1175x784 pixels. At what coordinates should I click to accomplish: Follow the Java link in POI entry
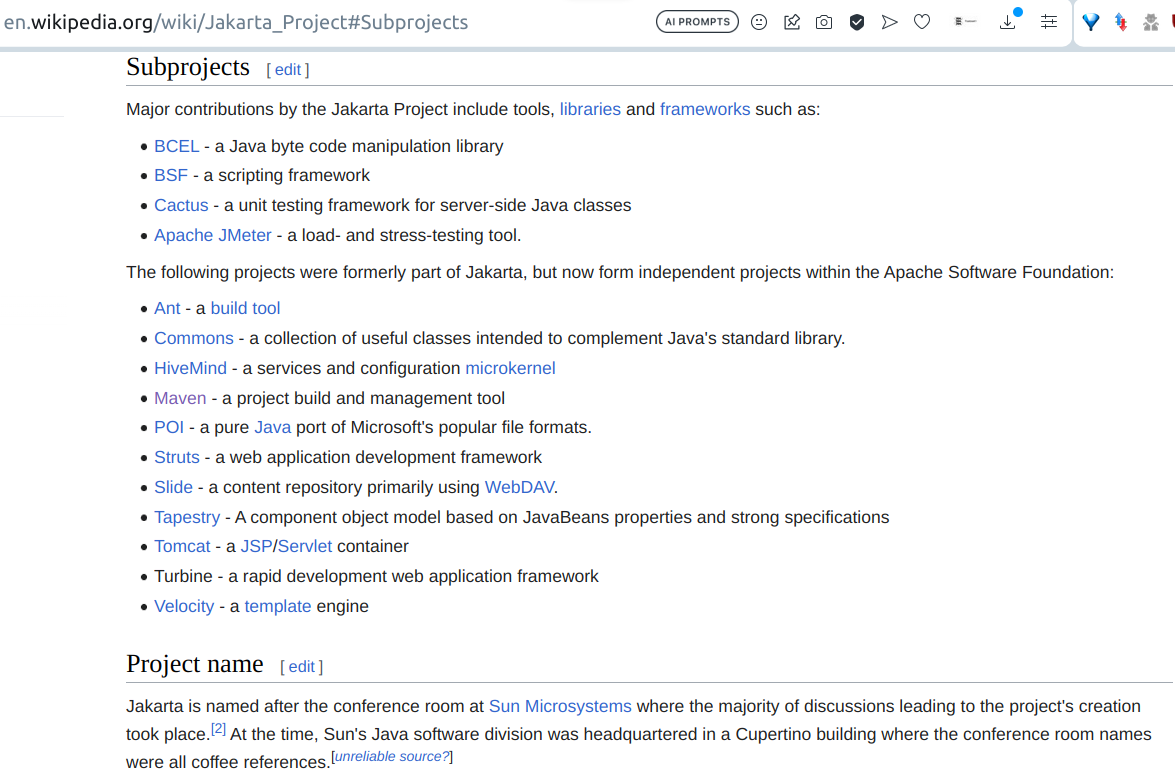tap(273, 427)
